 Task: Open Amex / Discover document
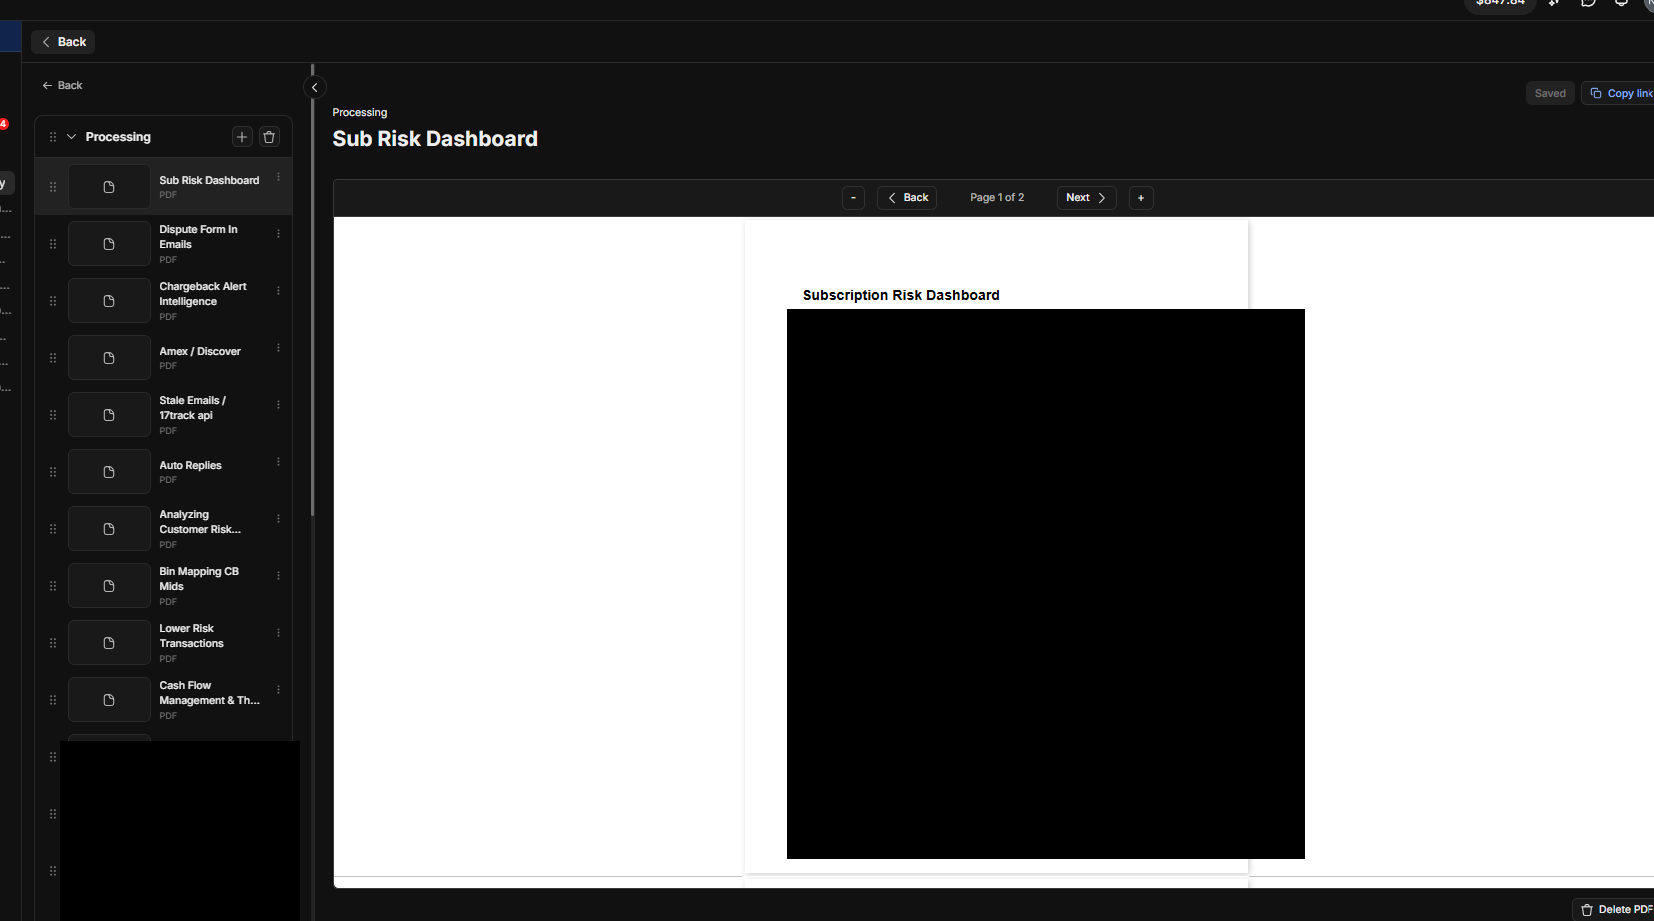pos(164,358)
